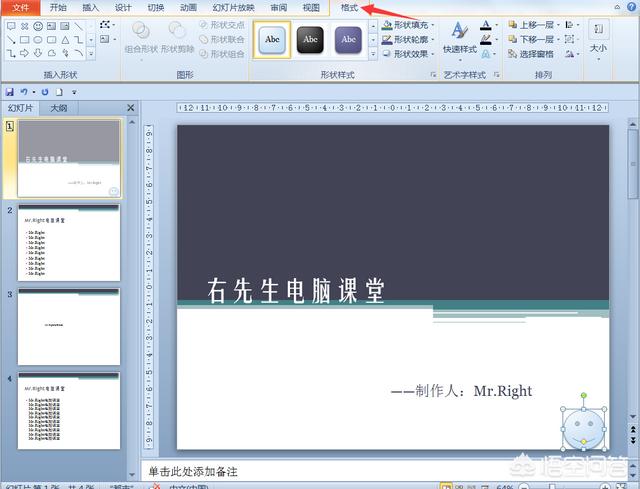Image resolution: width=640 pixels, height=489 pixels.
Task: Select slide 3 thumbnail
Action: [69, 327]
